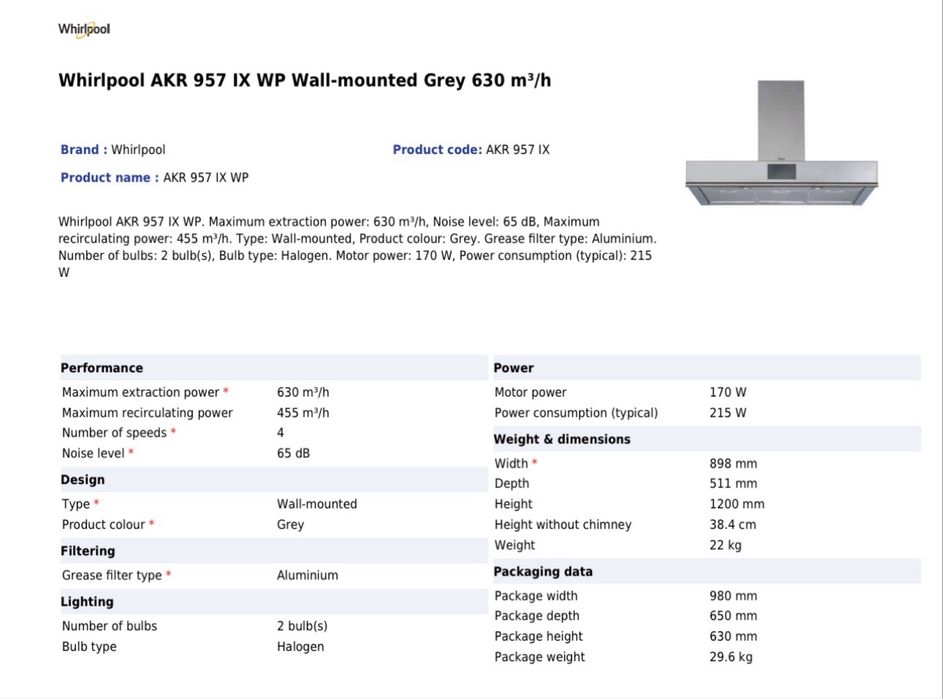
Task: Click the Height without chimney label
Action: [562, 525]
